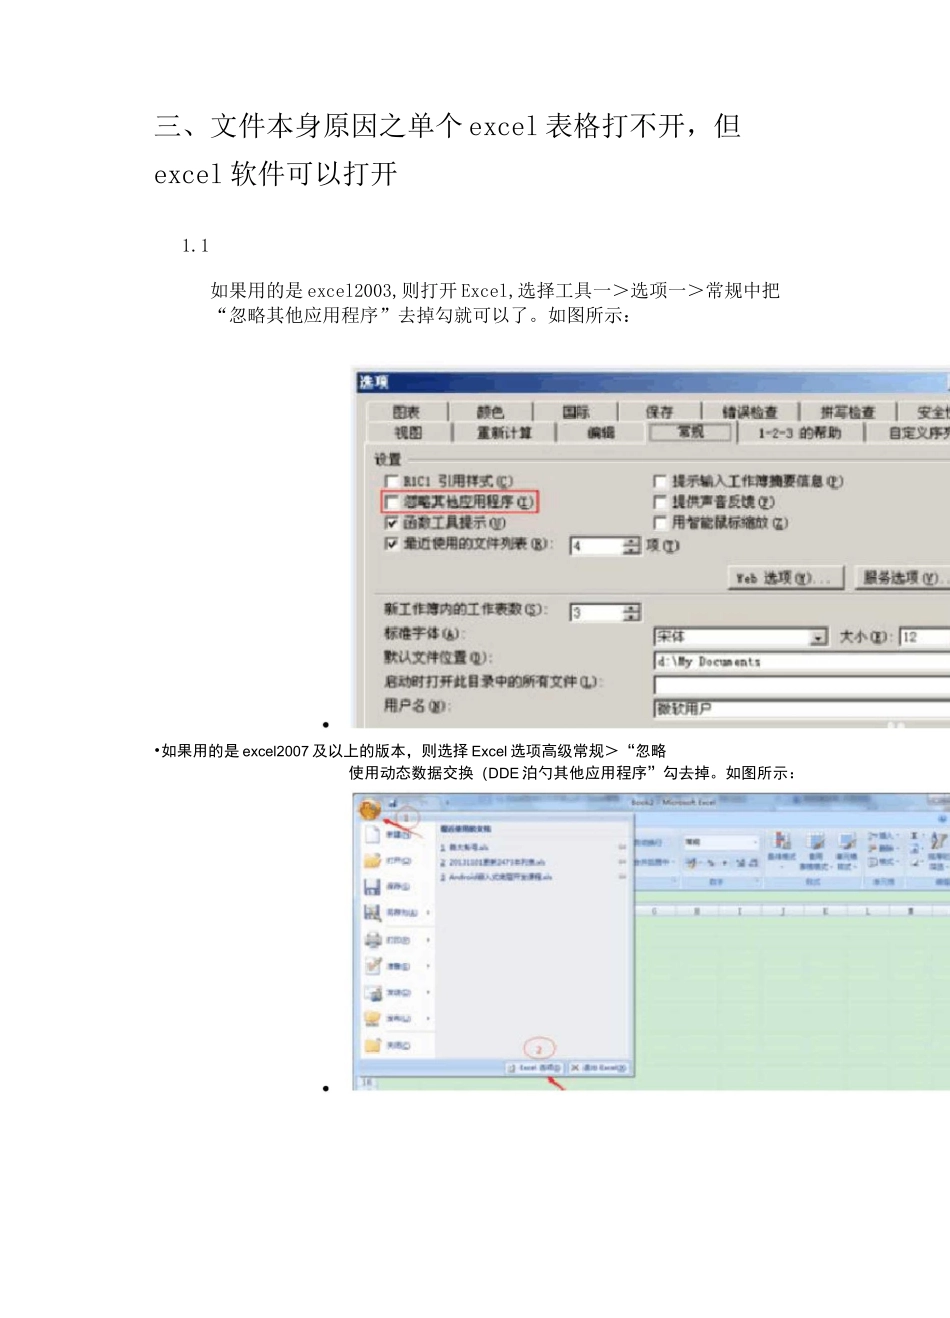The width and height of the screenshot is (950, 1318).
Task: Switch to the 国际 tab
Action: pyautogui.click(x=576, y=412)
